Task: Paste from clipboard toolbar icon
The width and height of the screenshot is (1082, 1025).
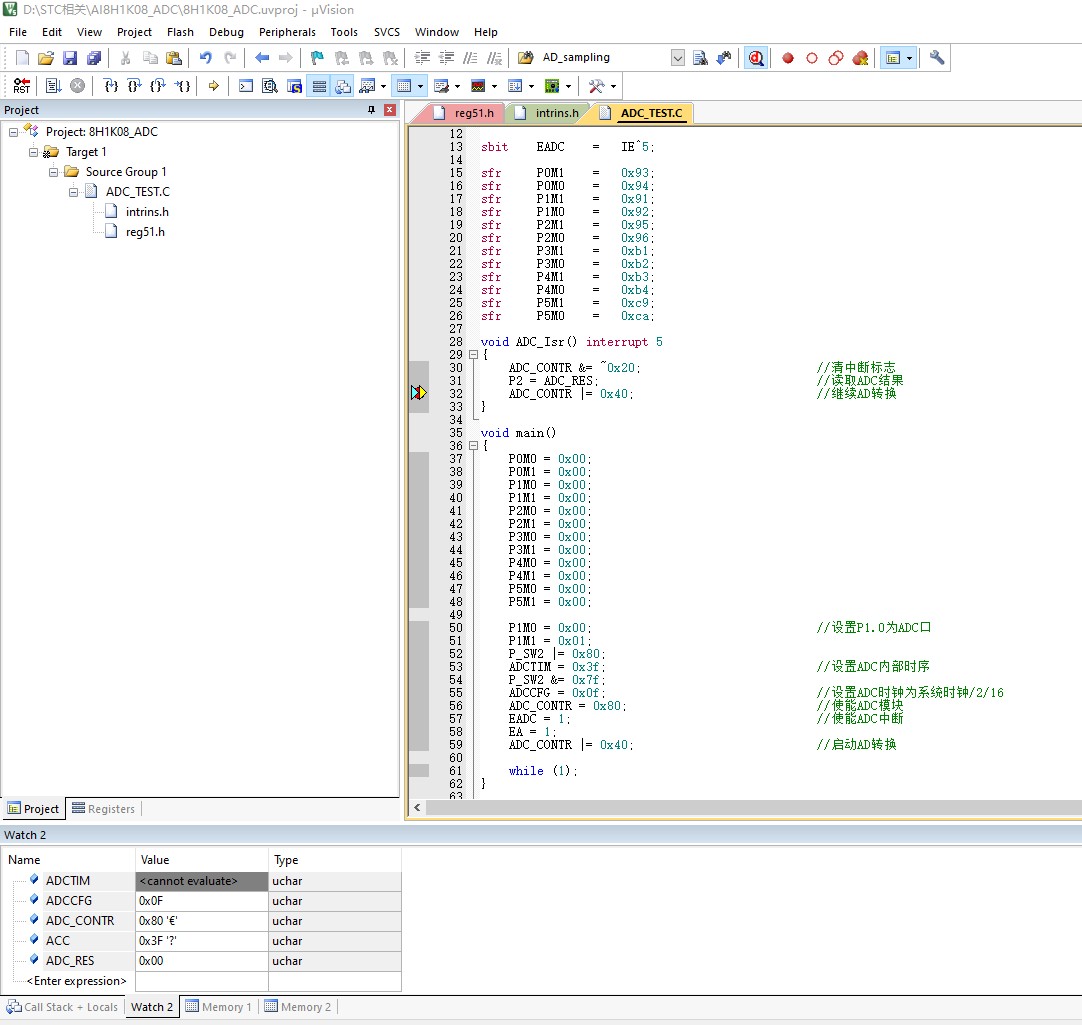Action: [x=174, y=58]
